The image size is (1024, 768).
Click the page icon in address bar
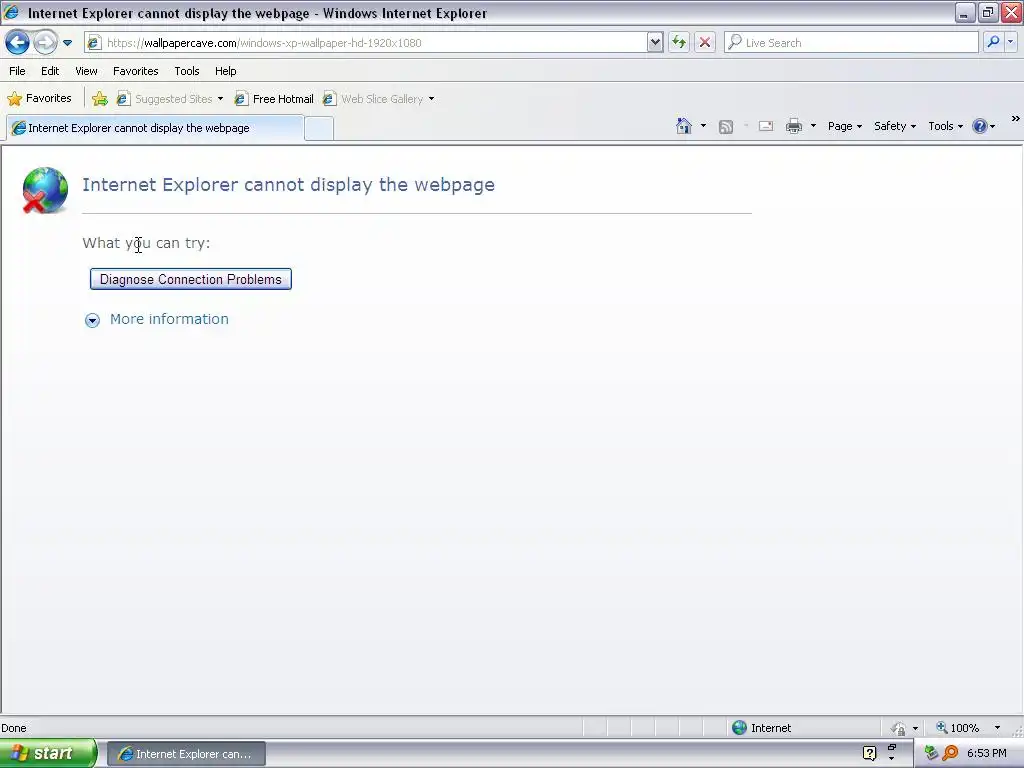94,43
